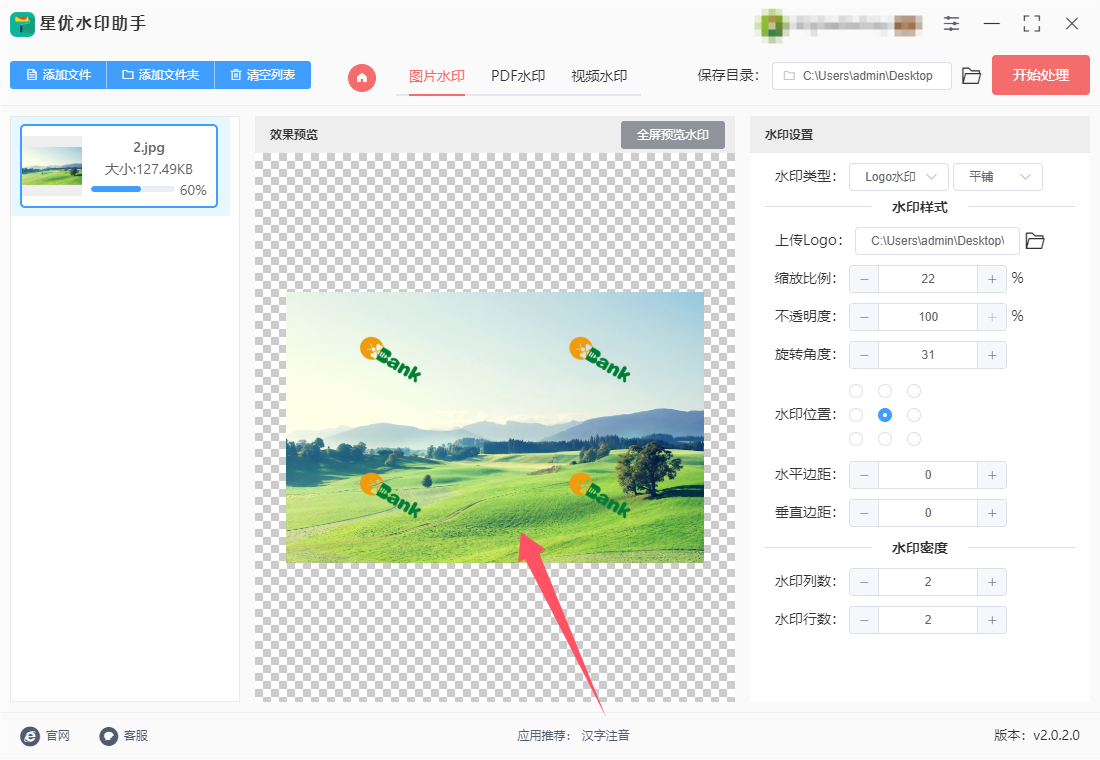Open the 客服 customer service icon
Screen dimensions: 1100x760
coord(109,735)
